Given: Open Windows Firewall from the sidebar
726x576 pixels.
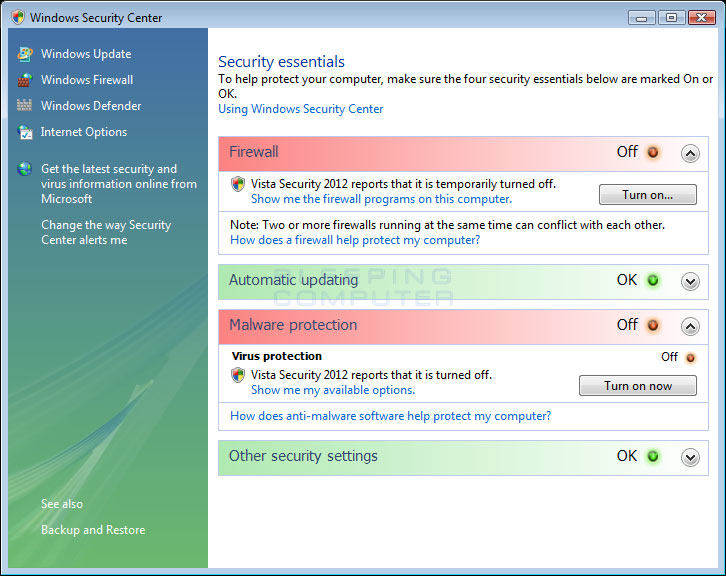Looking at the screenshot, I should pyautogui.click(x=87, y=80).
